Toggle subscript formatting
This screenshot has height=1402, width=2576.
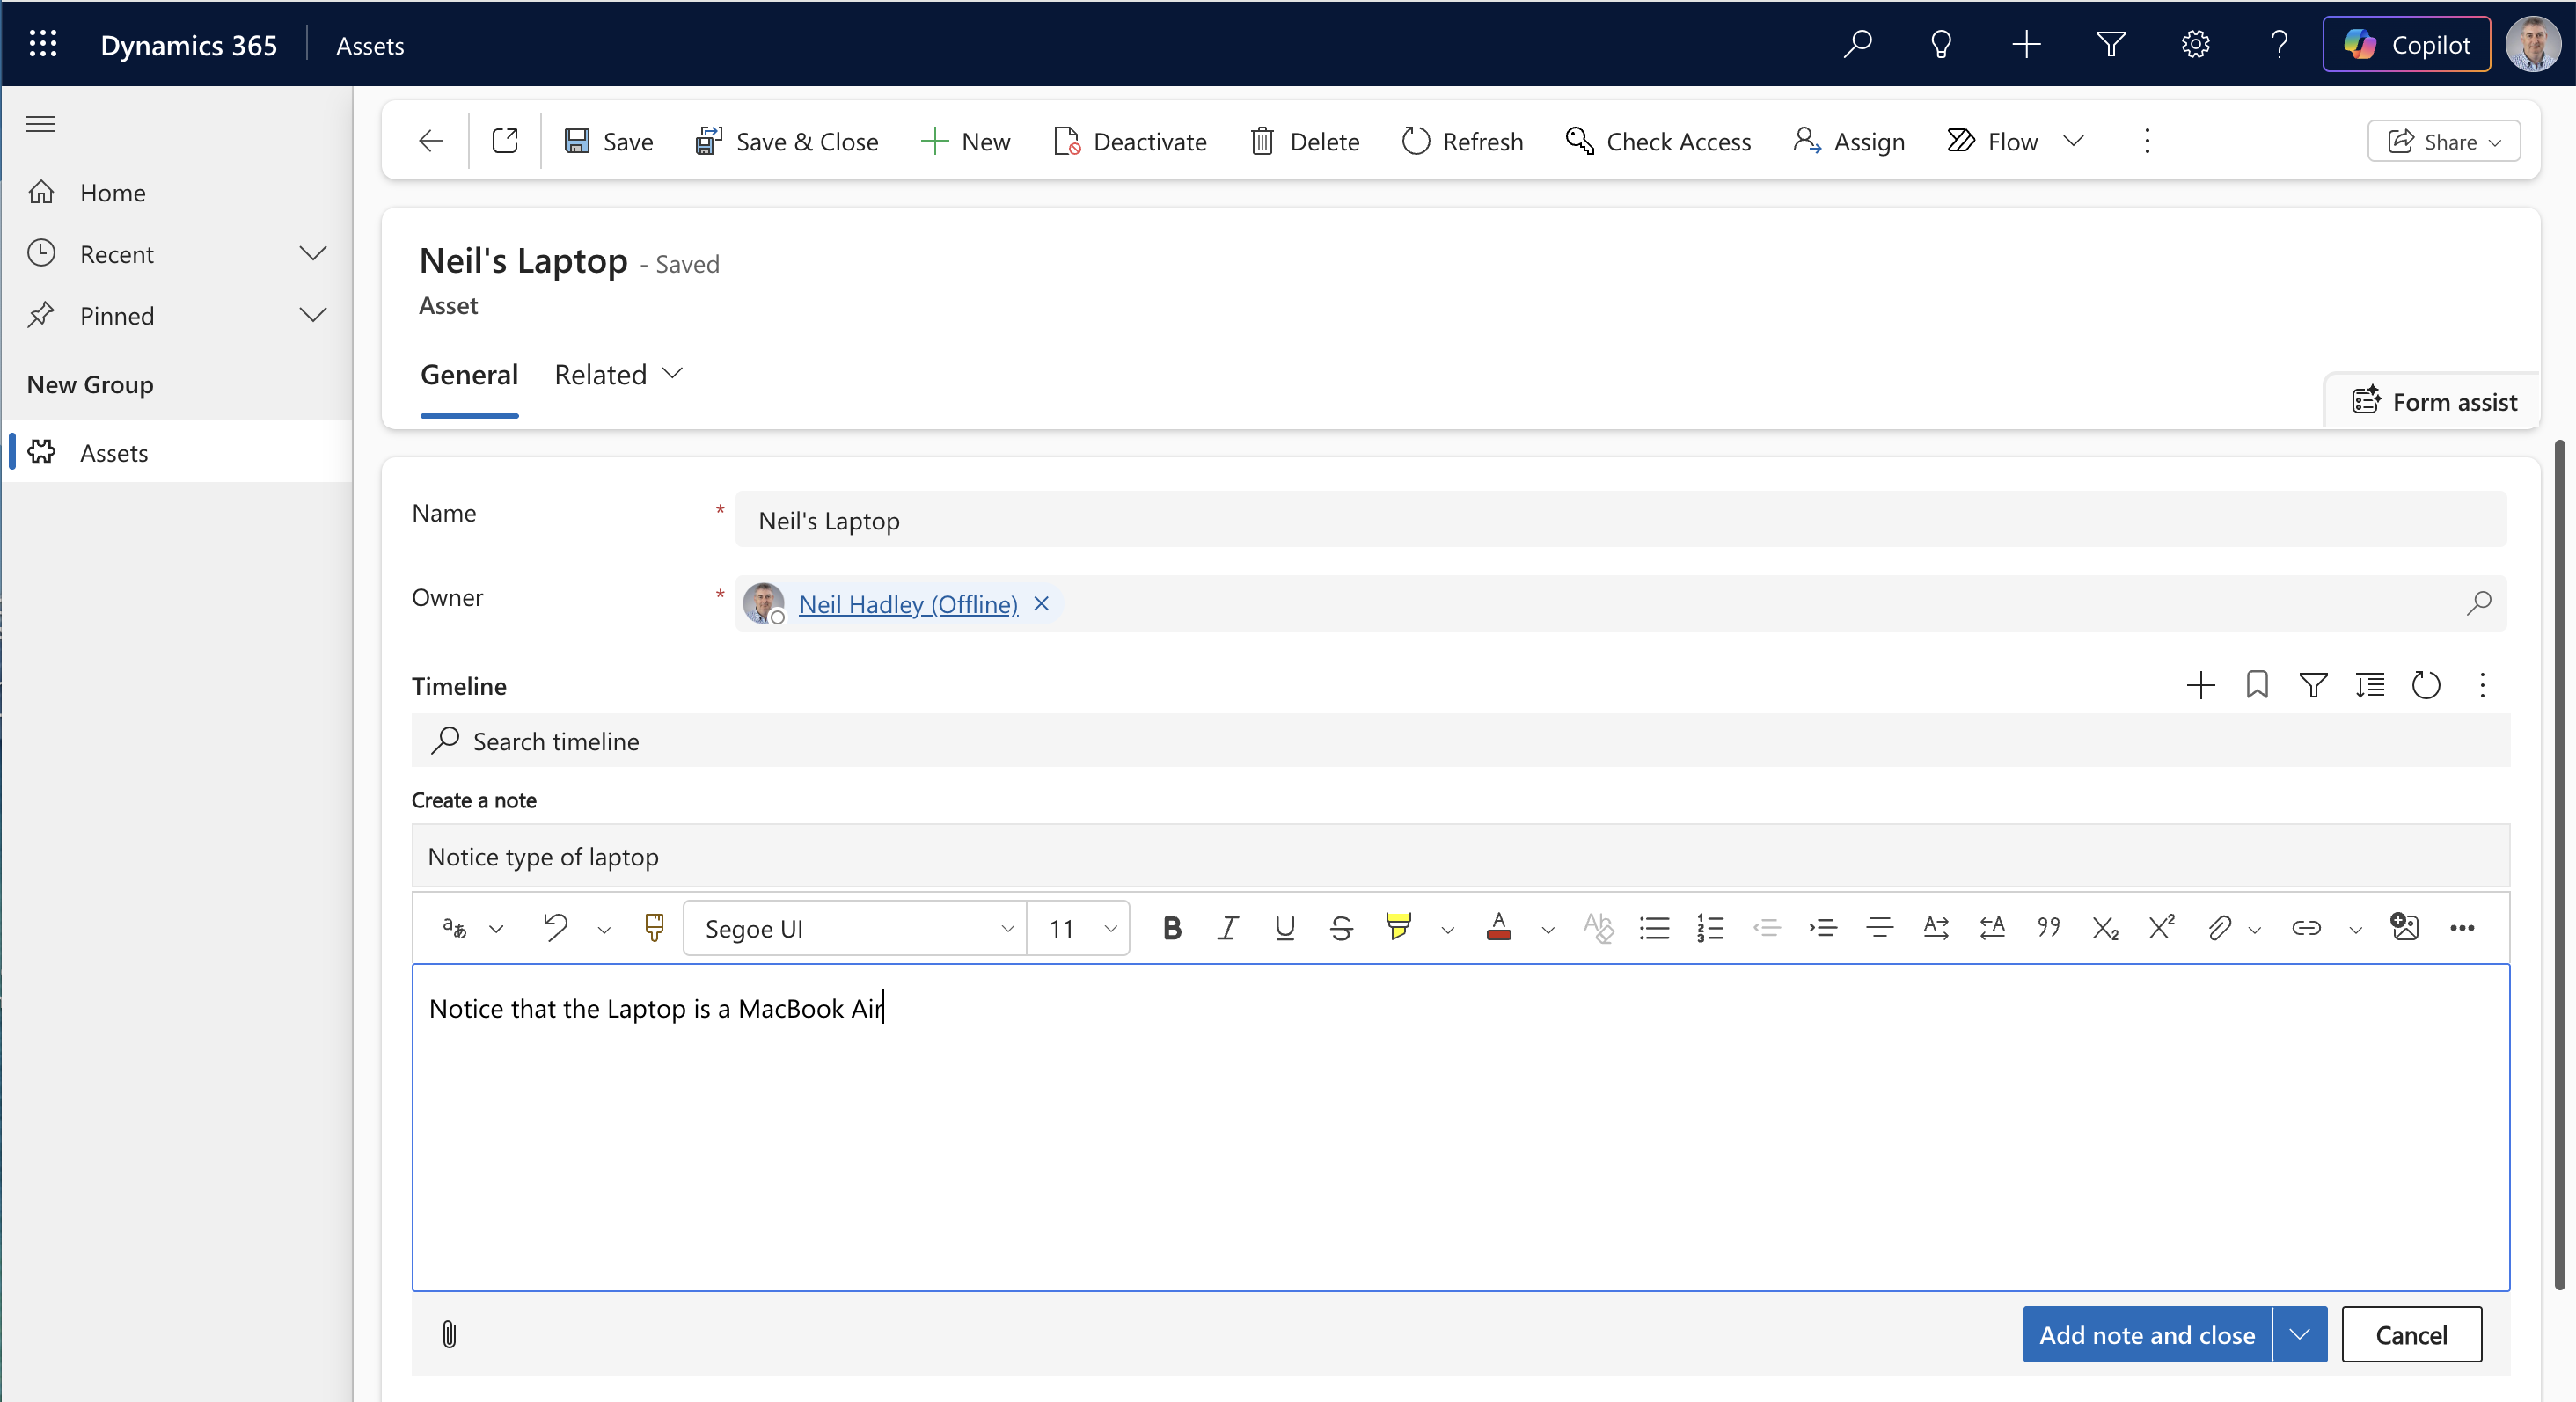pos(2105,928)
